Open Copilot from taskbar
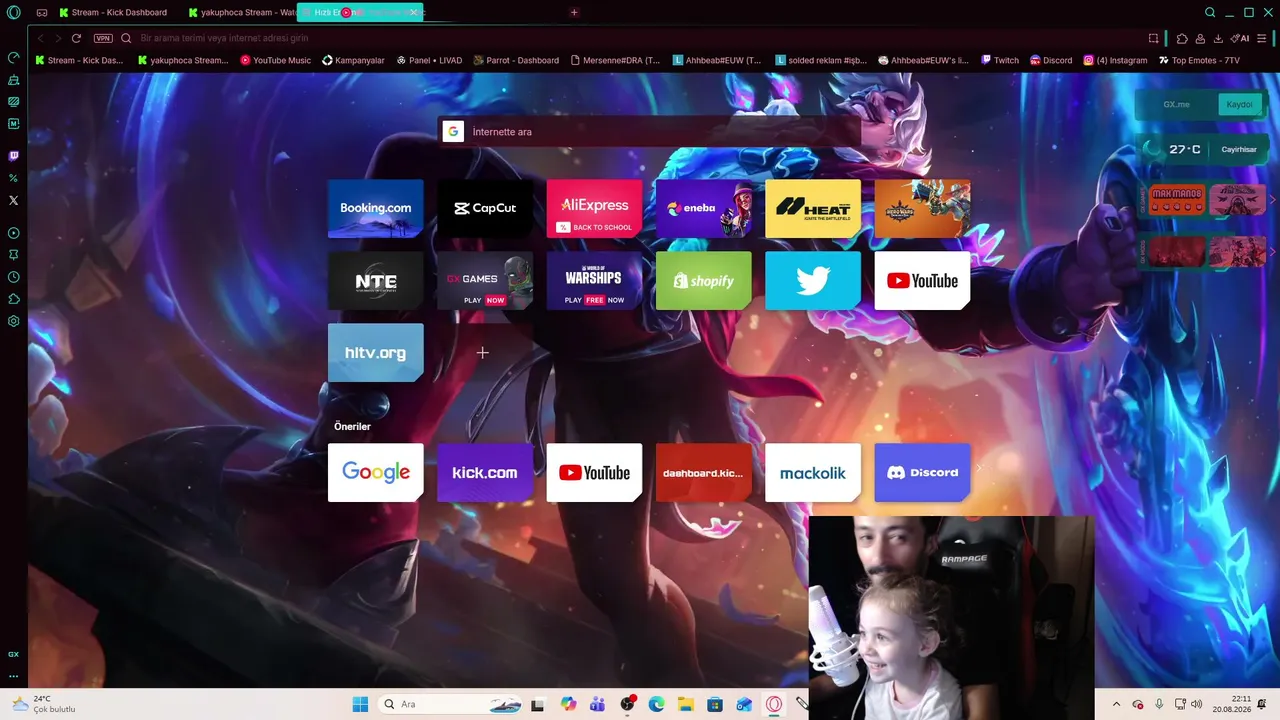 tap(569, 704)
